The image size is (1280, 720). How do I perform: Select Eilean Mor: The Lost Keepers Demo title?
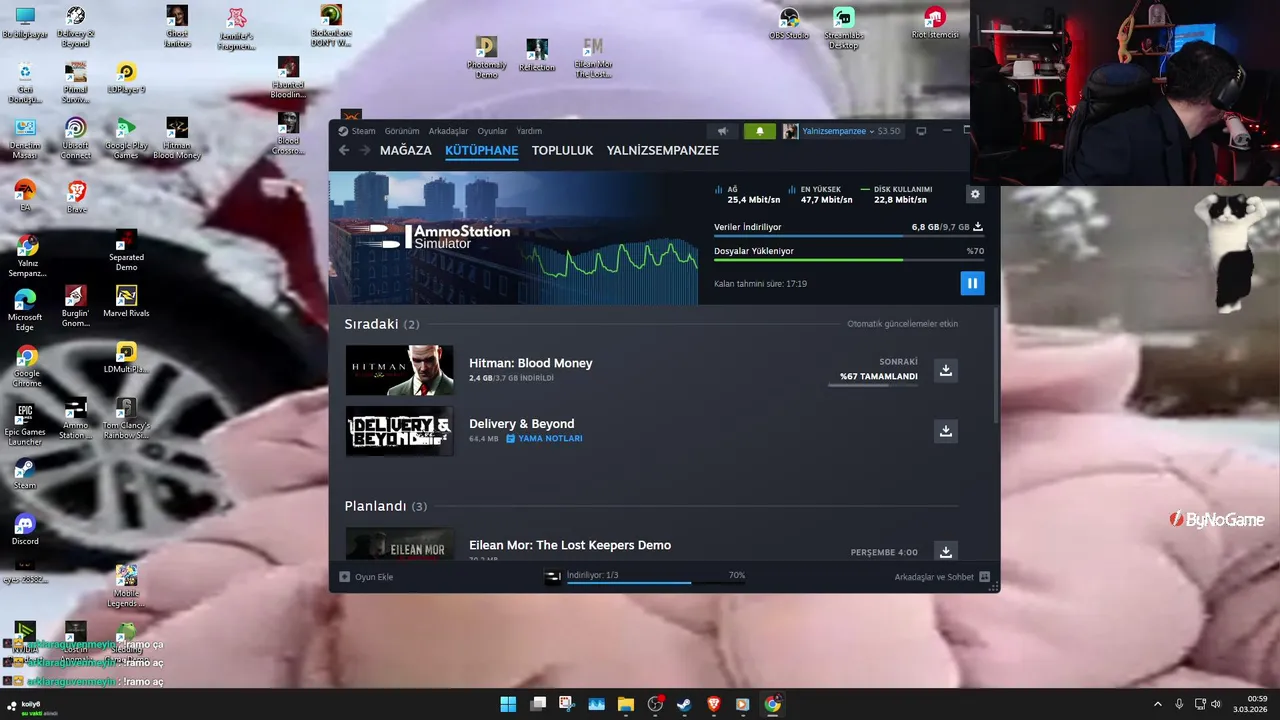pos(570,545)
